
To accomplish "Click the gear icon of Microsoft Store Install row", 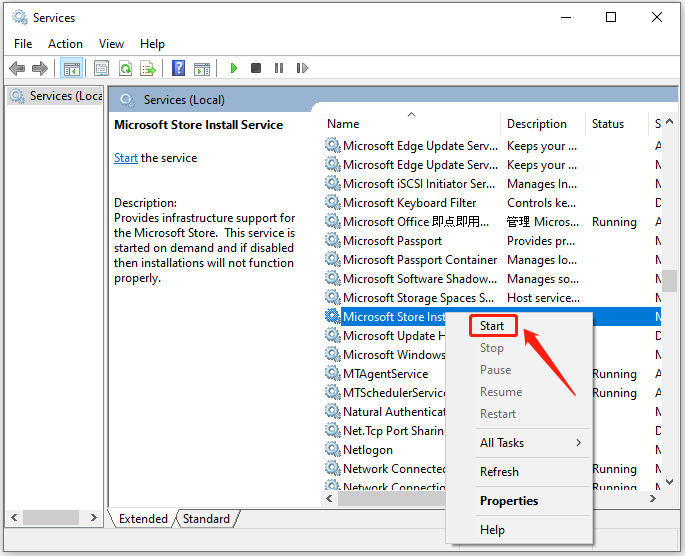I will (332, 316).
